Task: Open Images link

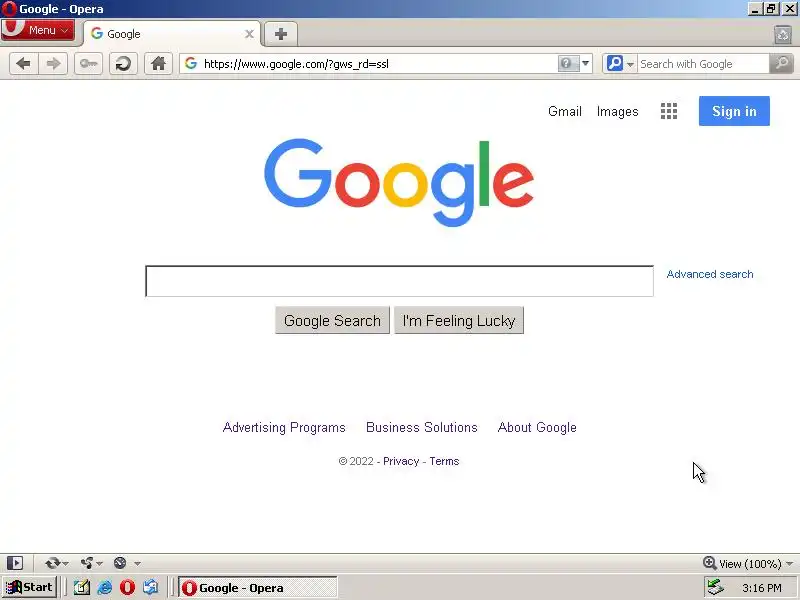Action: [617, 111]
